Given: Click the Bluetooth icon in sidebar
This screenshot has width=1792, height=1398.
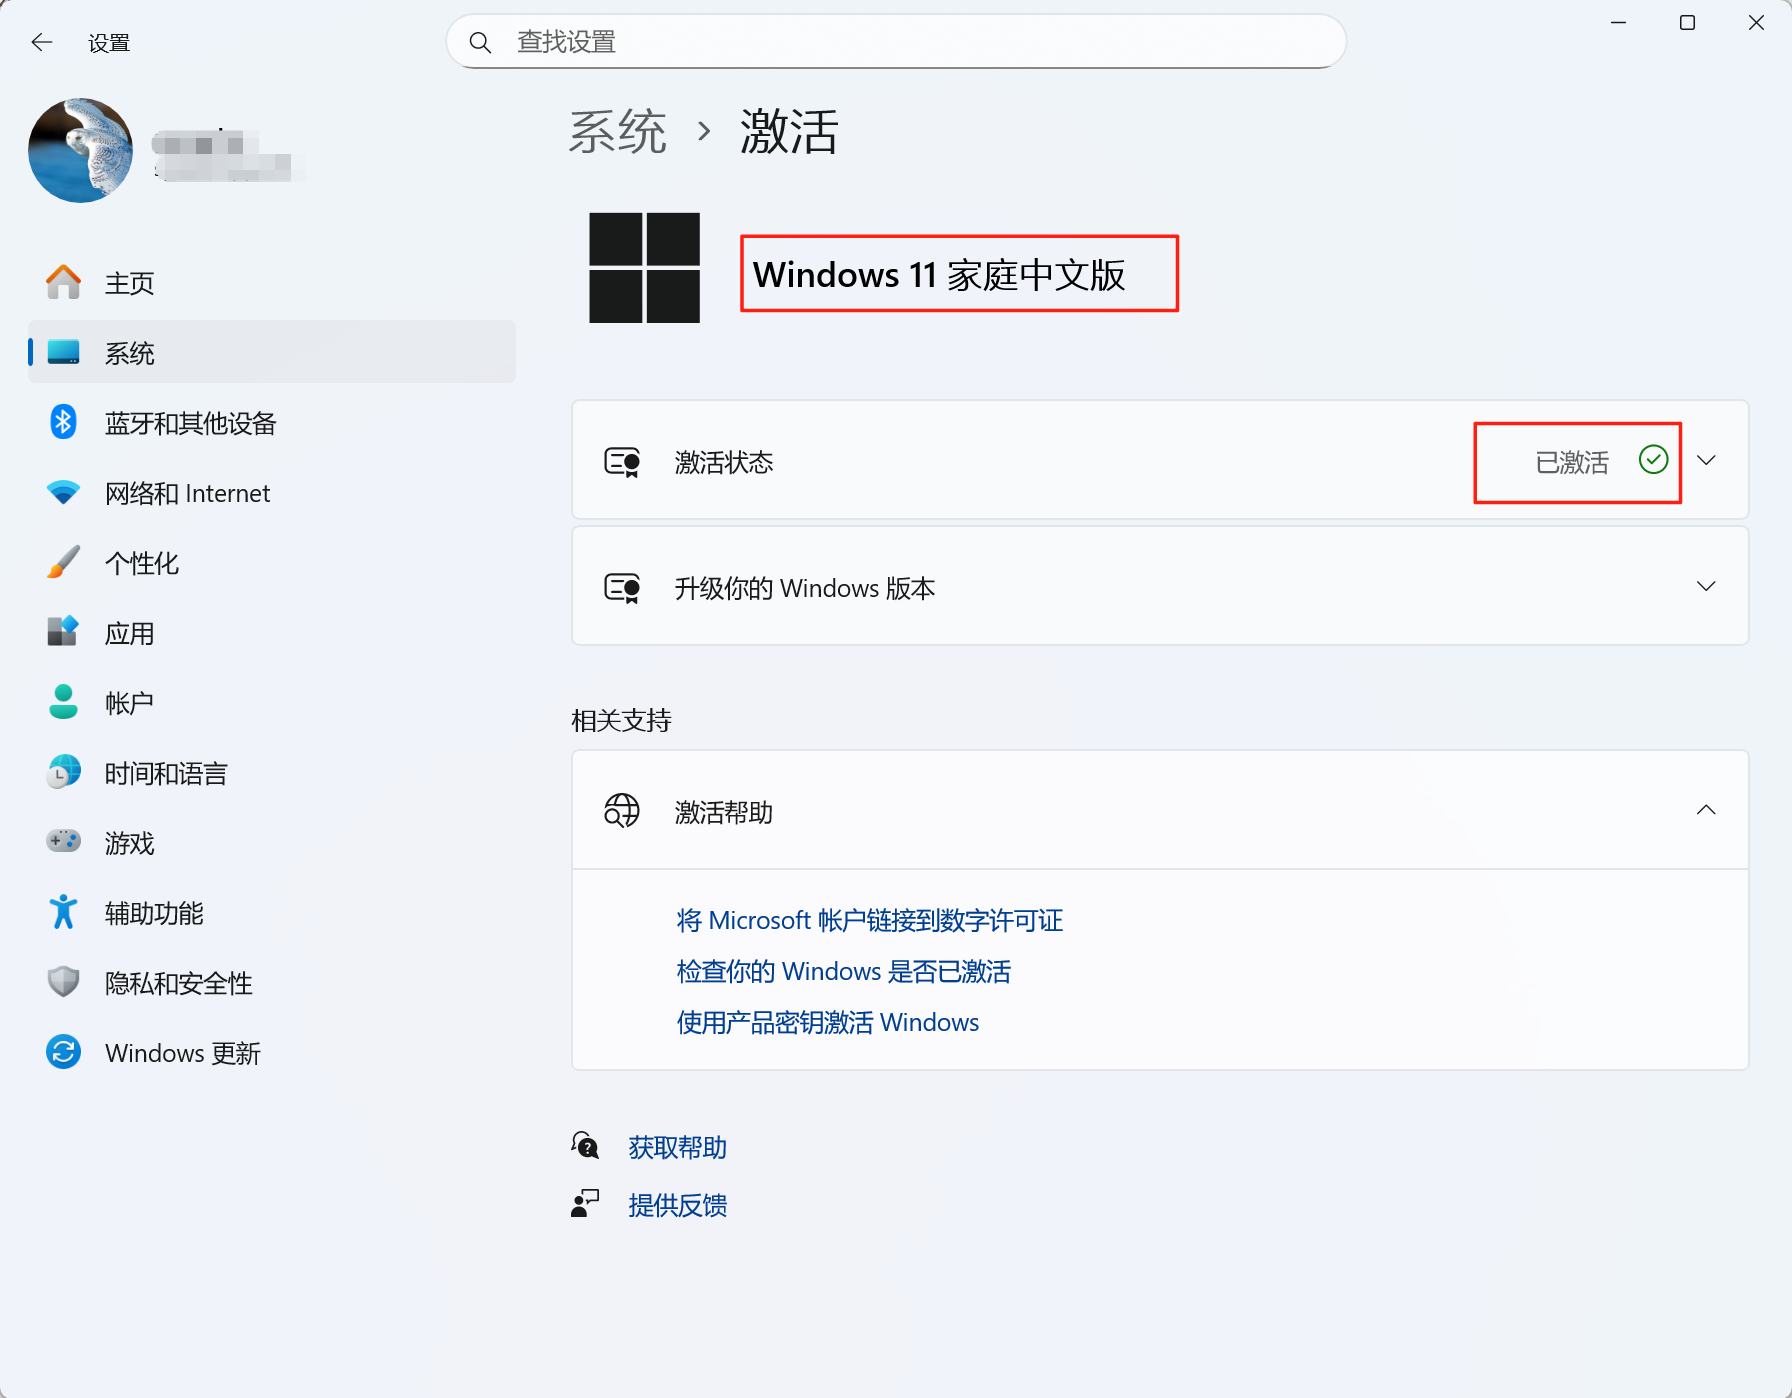Looking at the screenshot, I should pos(64,422).
